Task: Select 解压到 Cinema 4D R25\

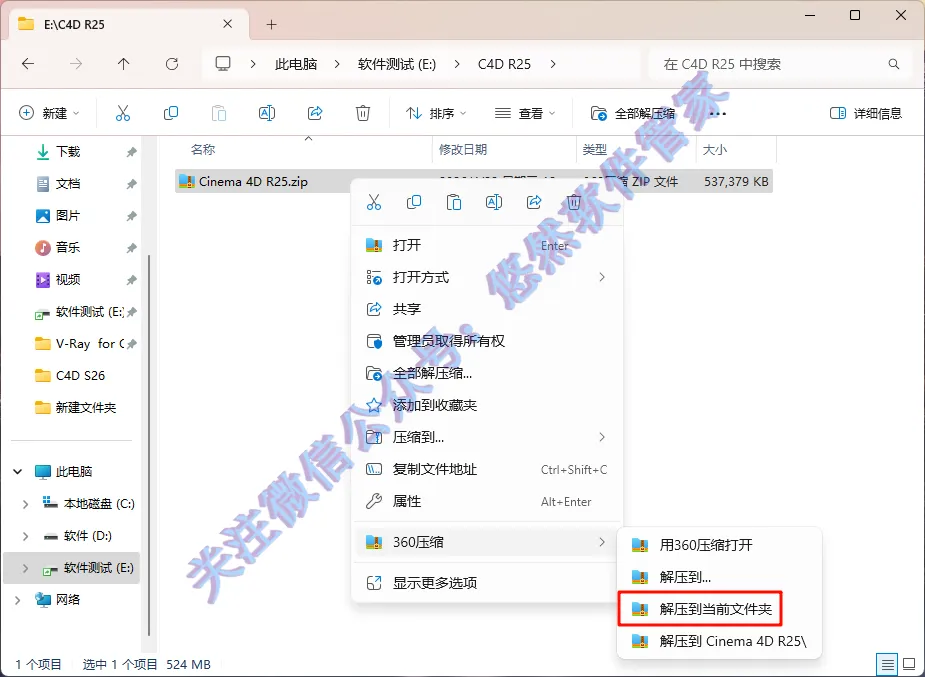Action: click(719, 641)
